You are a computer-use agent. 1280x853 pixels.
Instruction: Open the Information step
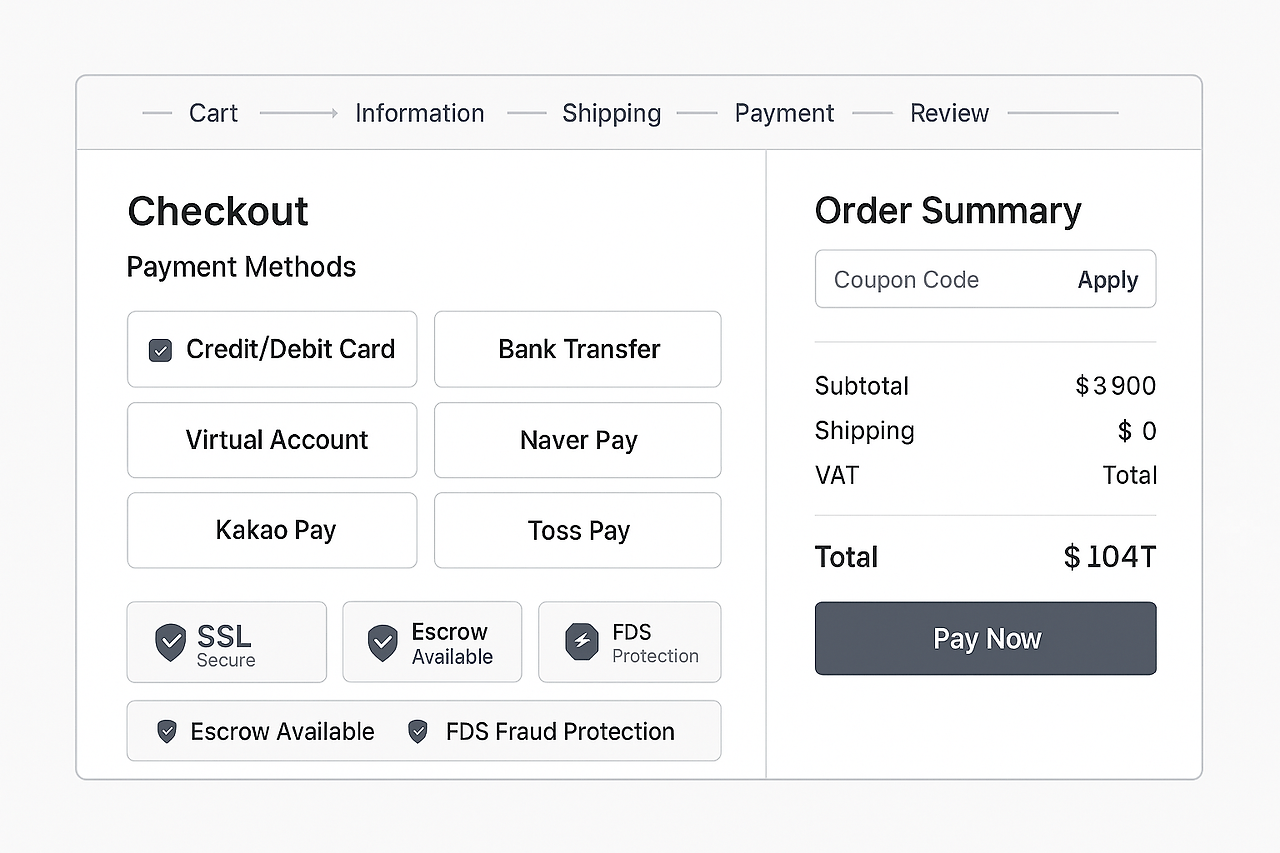coord(419,113)
